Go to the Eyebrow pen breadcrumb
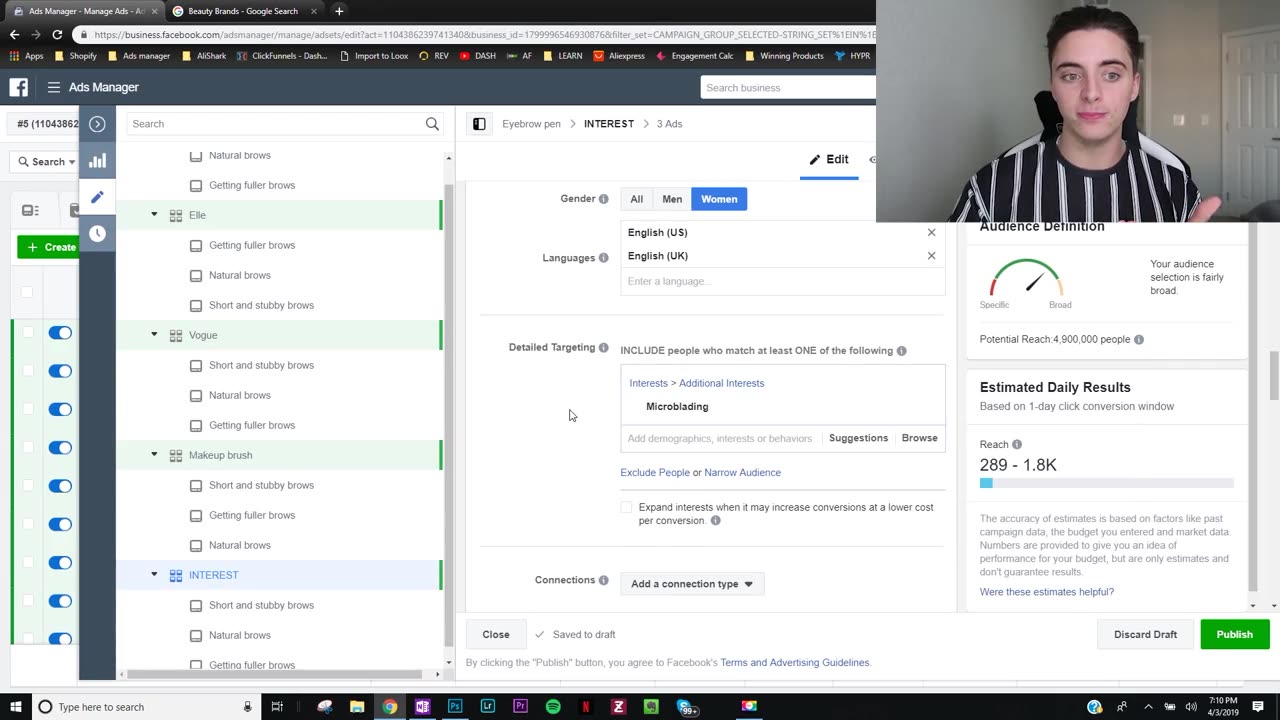 pyautogui.click(x=531, y=124)
